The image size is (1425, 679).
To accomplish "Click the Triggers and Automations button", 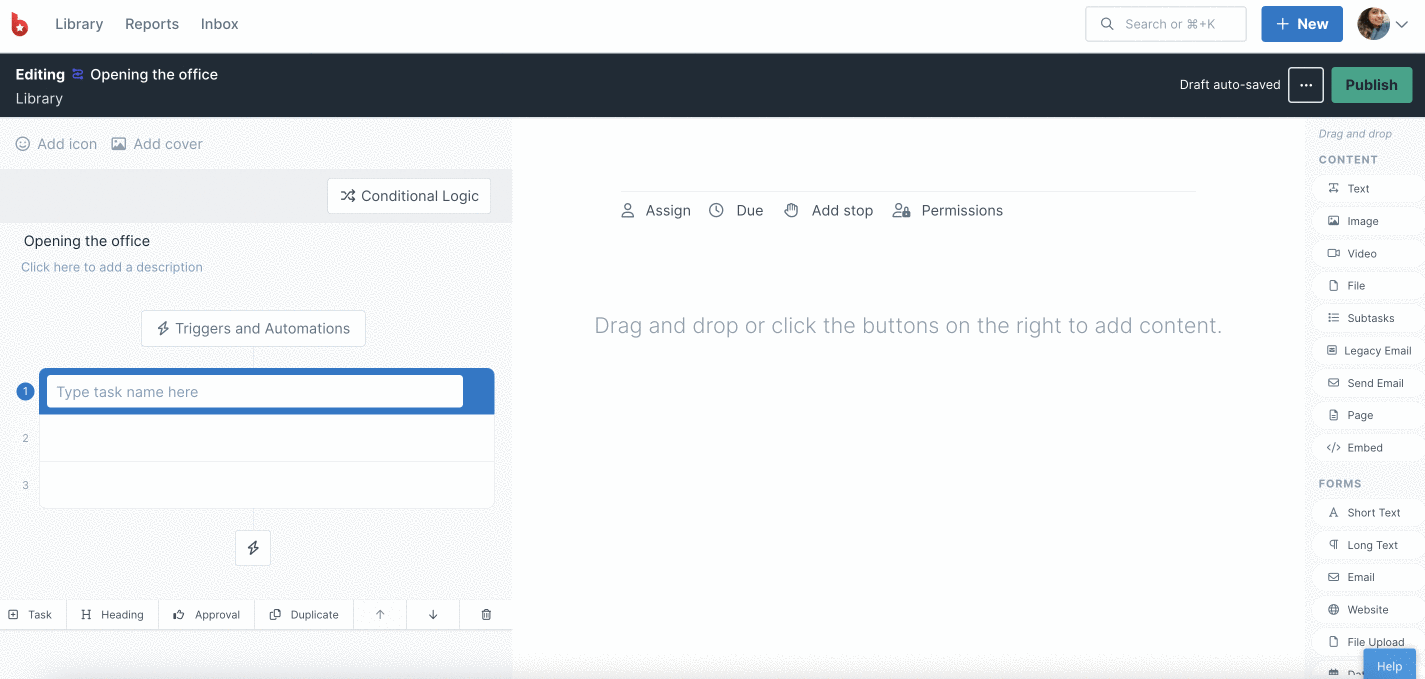I will 253,328.
